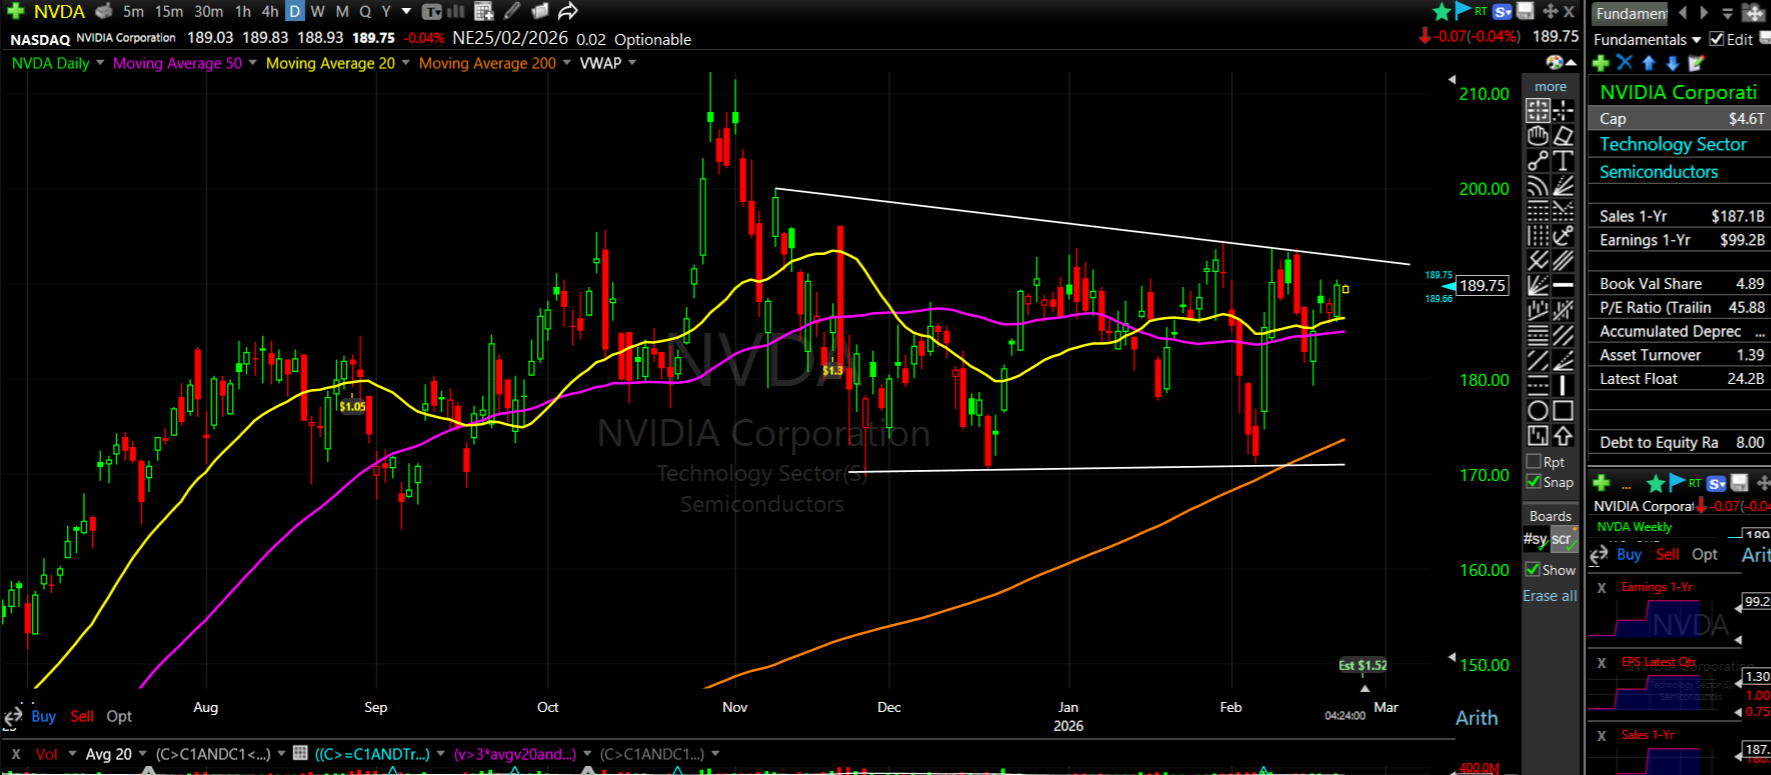
Task: Toggle the Edit checkbox in Fundamentals panel
Action: tap(1717, 39)
